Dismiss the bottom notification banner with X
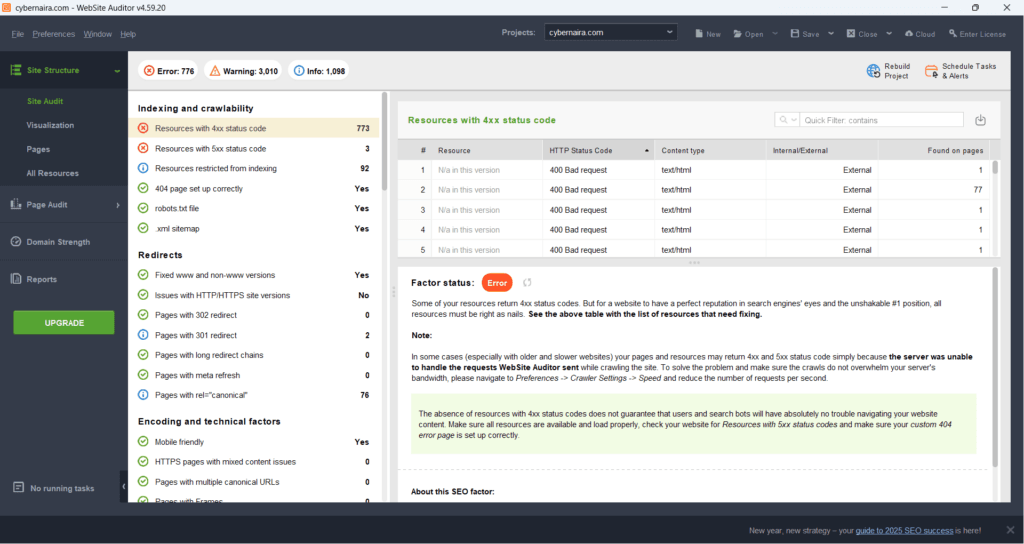 point(1010,530)
